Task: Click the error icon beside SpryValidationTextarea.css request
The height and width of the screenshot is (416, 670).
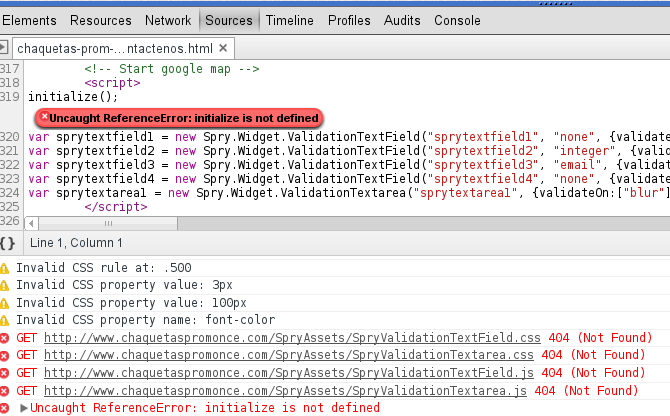Action: [4, 355]
